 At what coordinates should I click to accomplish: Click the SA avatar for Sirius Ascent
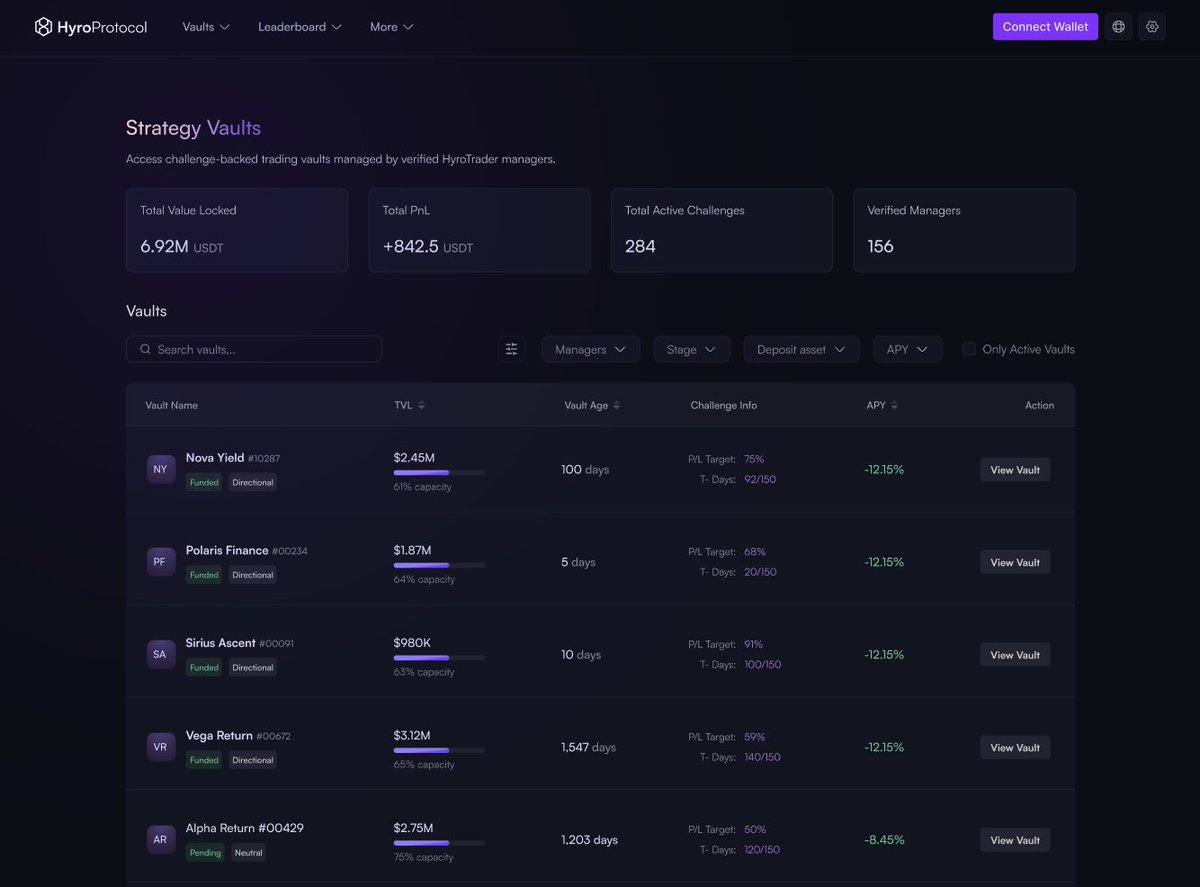pyautogui.click(x=161, y=655)
